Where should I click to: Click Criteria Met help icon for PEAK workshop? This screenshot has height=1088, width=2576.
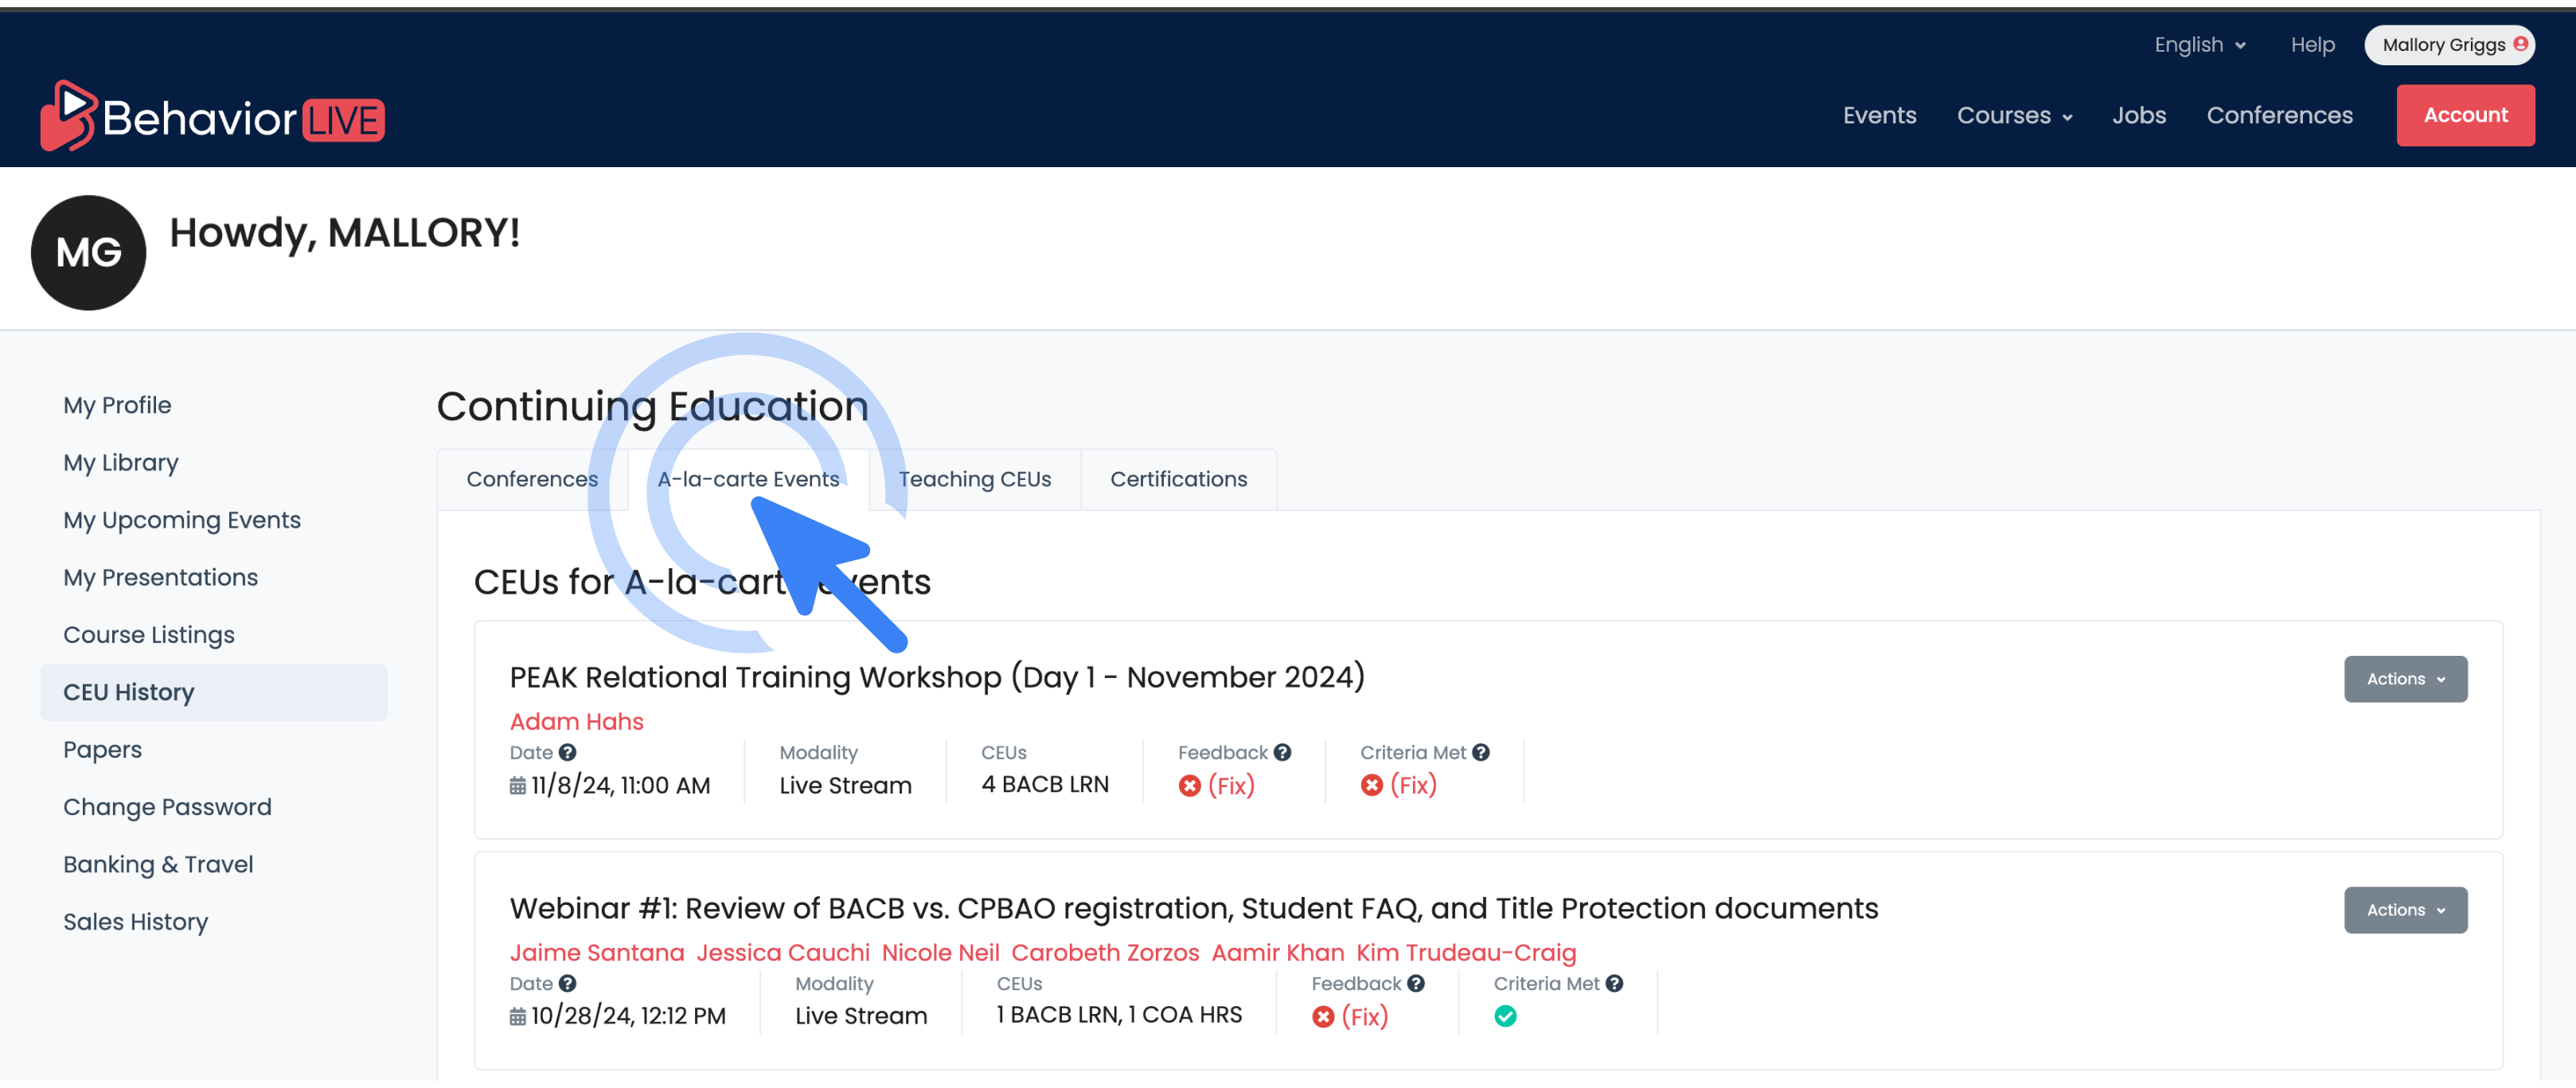pos(1481,753)
